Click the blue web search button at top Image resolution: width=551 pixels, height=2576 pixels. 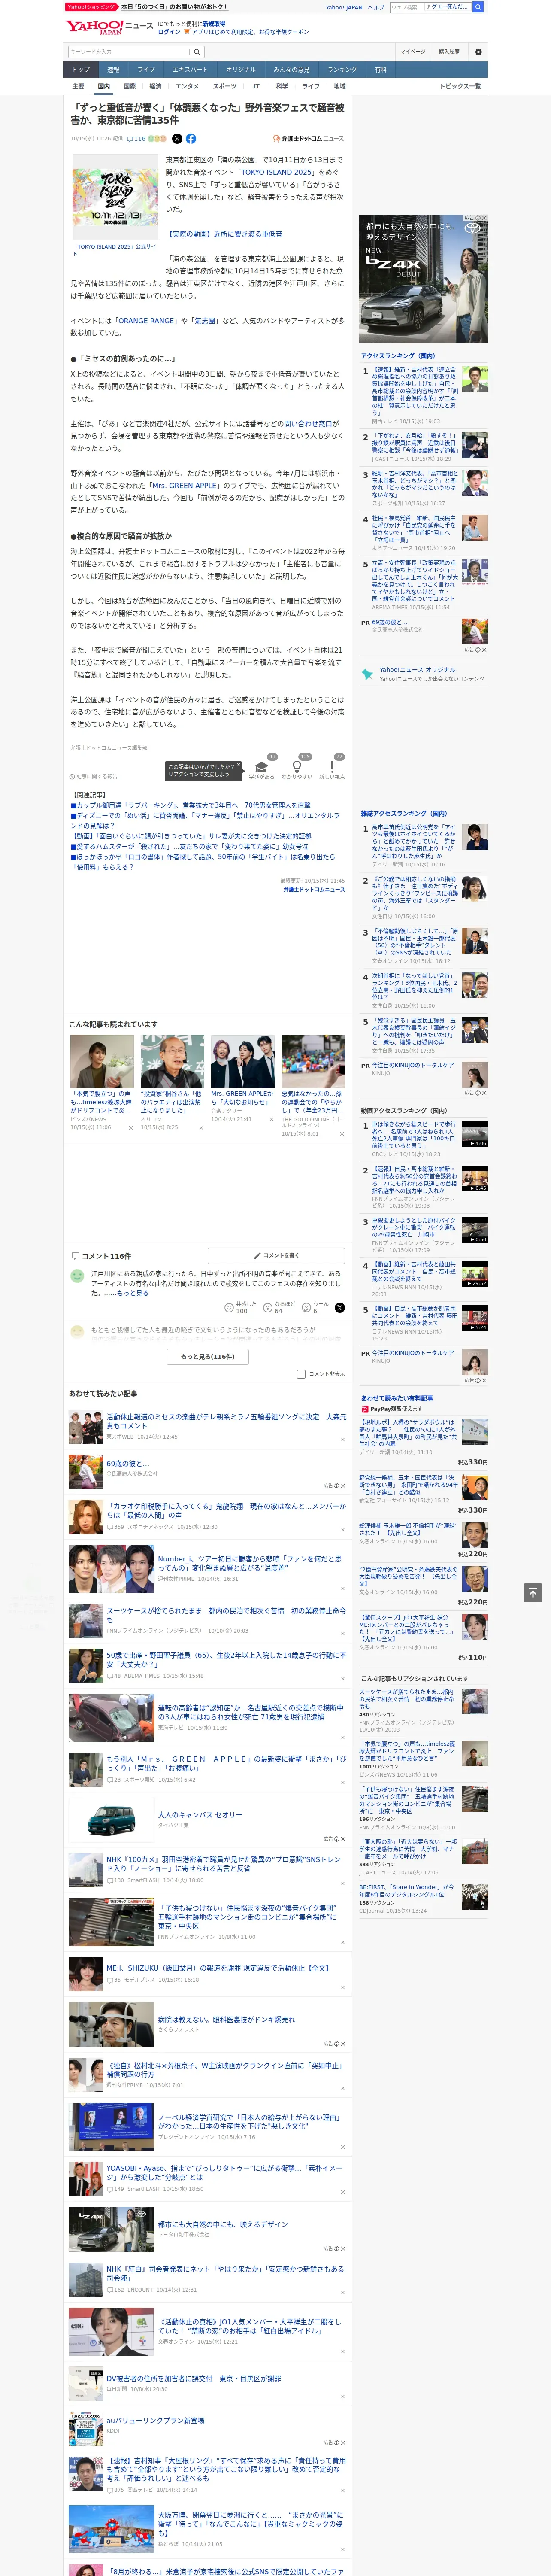(478, 7)
